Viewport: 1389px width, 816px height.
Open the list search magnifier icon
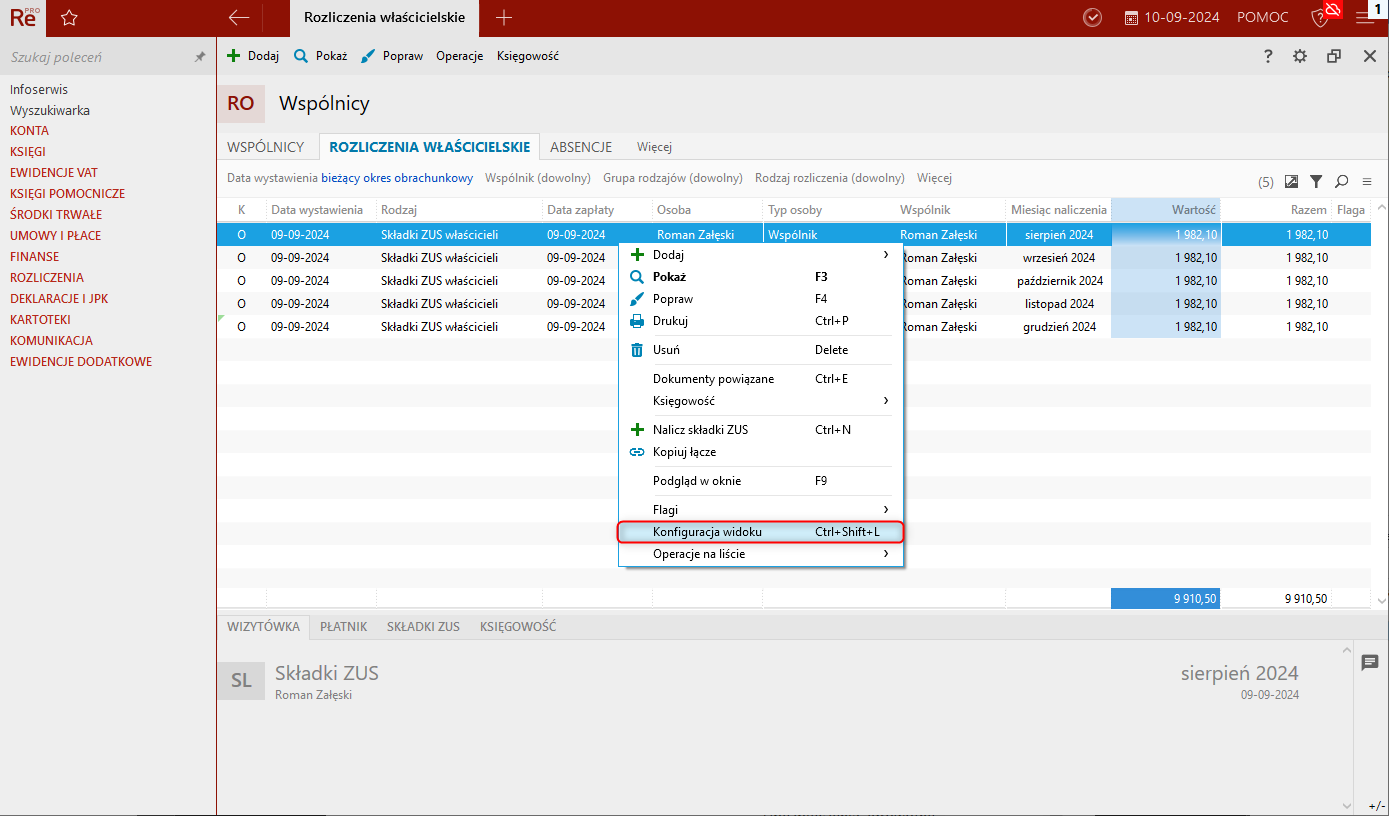click(1341, 182)
